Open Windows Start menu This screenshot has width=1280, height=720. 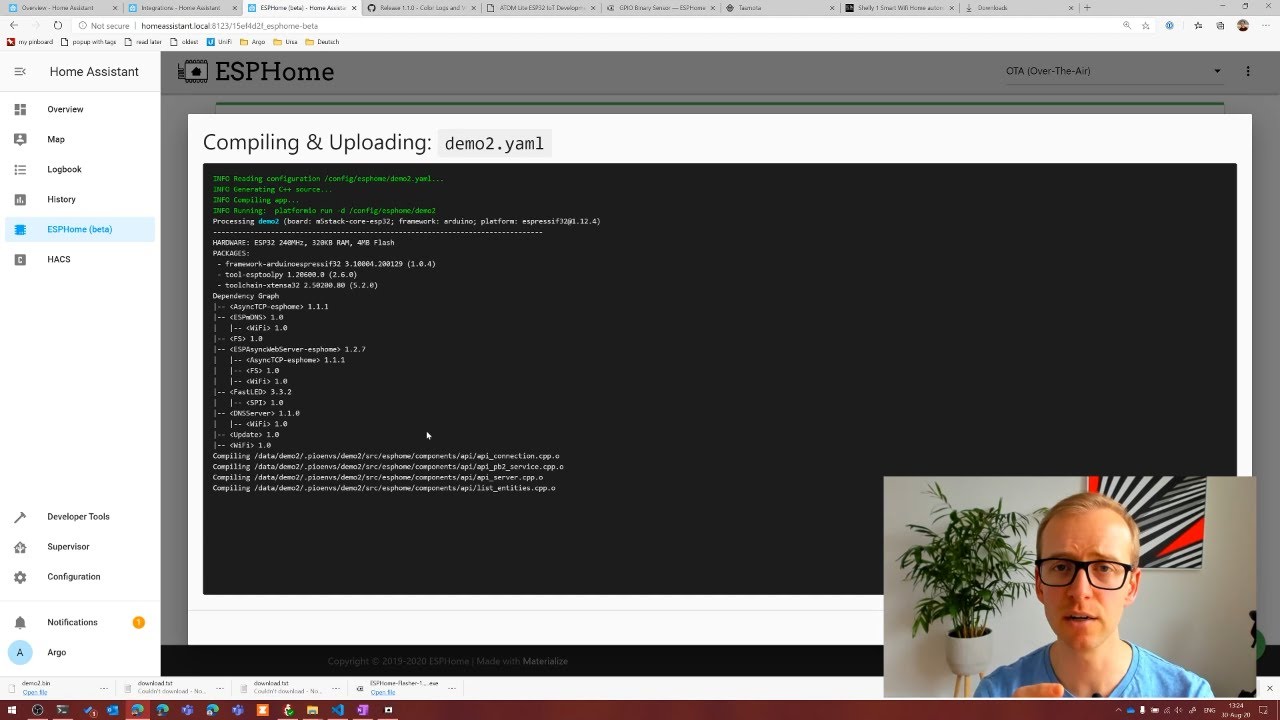pos(12,710)
